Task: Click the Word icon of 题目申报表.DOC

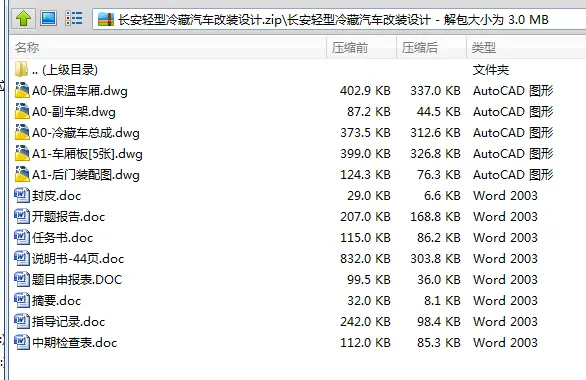Action: point(22,279)
